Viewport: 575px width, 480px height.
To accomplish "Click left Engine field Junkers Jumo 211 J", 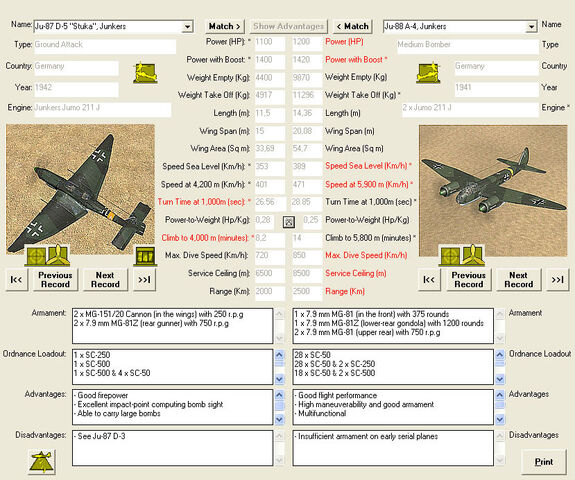I will pos(102,109).
